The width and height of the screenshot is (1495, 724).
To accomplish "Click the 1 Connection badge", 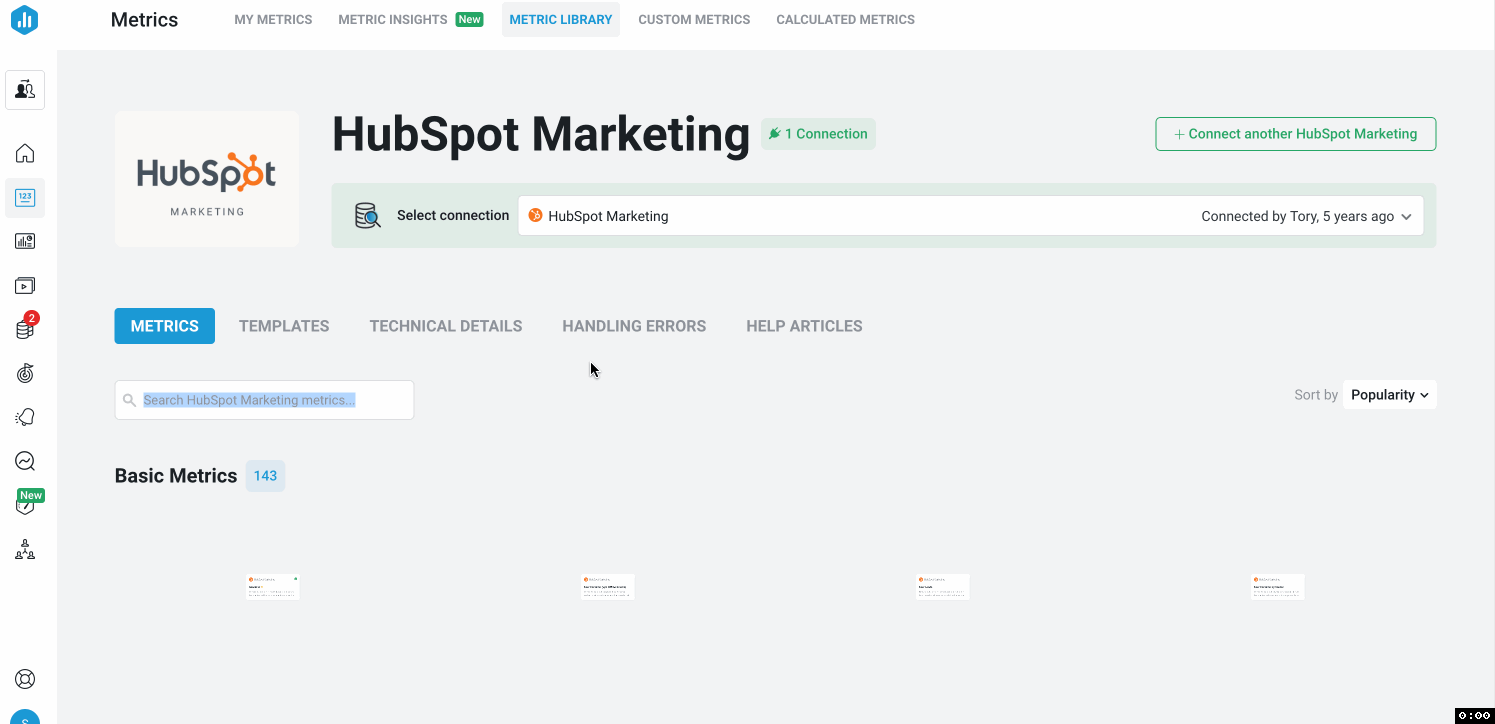I will [818, 133].
